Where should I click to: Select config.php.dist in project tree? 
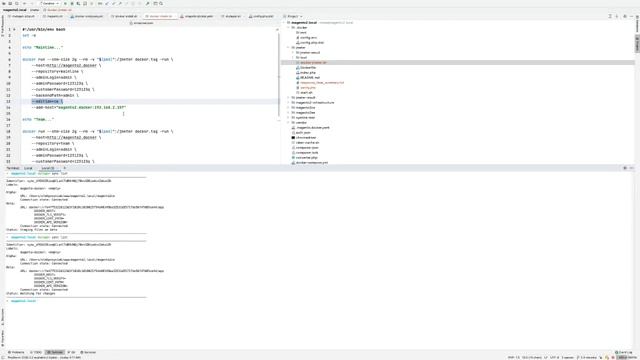point(311,42)
